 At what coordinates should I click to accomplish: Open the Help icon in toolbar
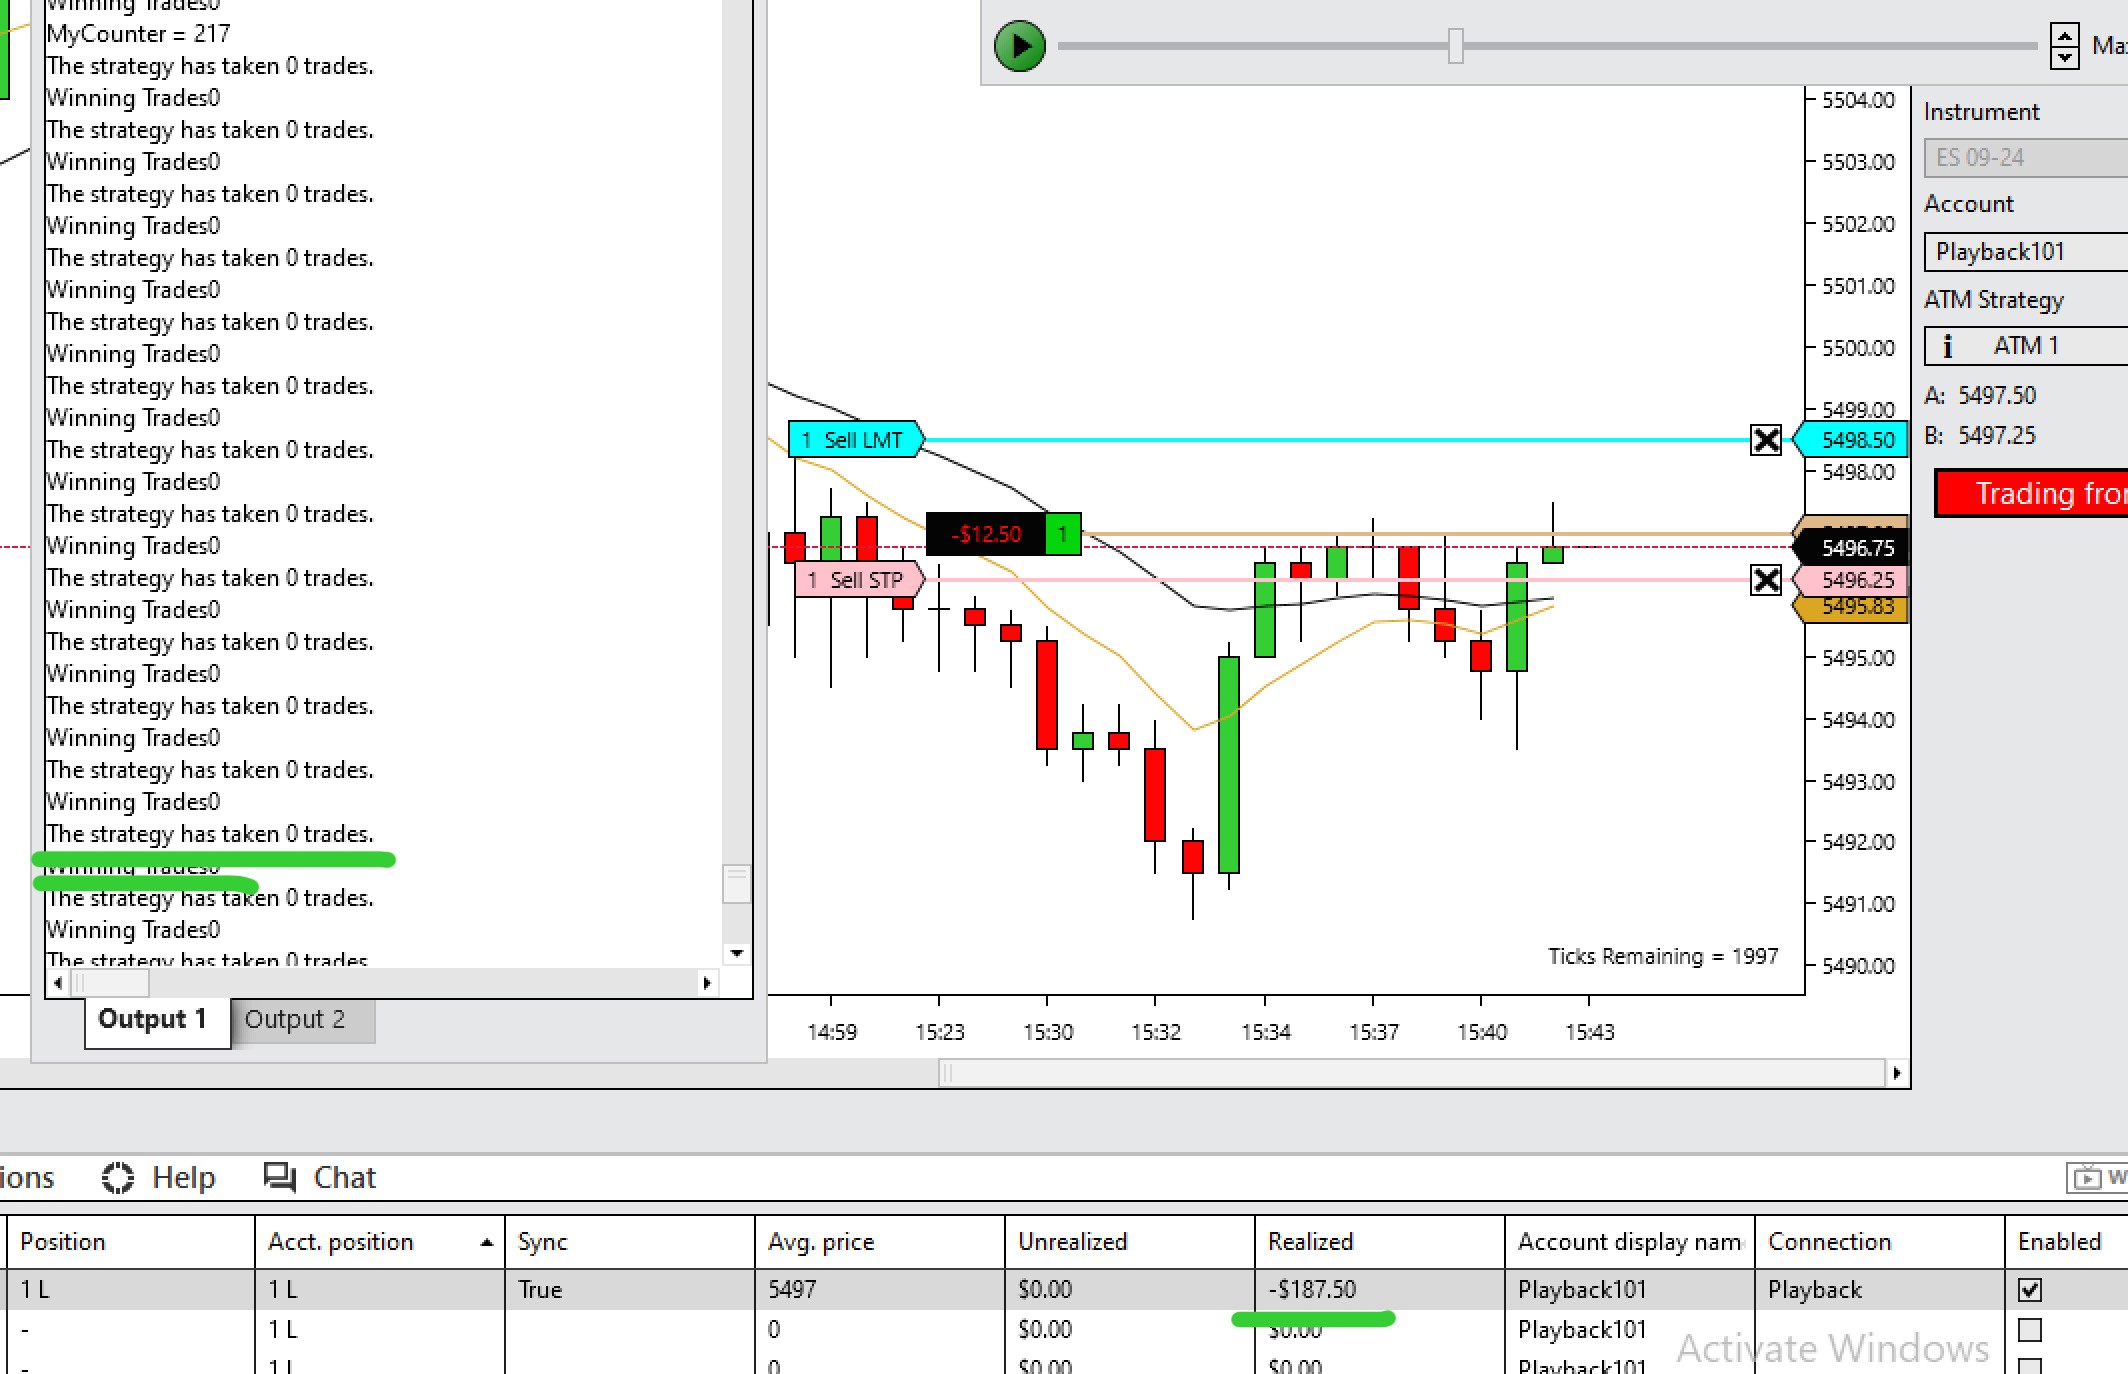point(118,1178)
